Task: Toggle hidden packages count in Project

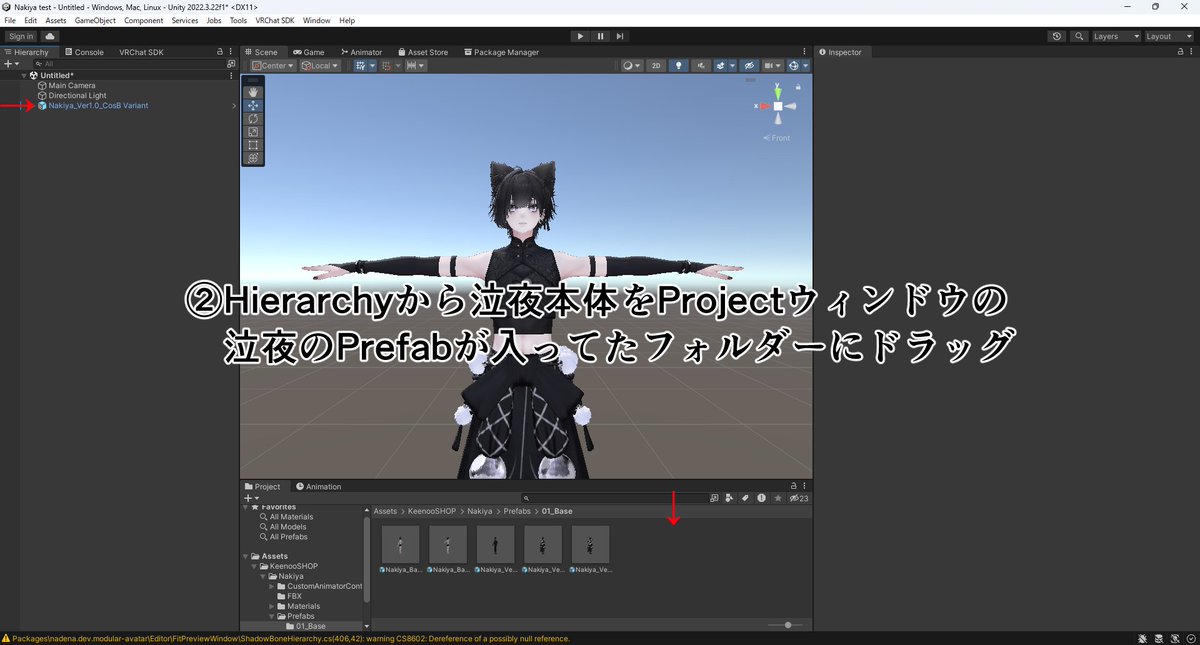Action: [x=799, y=497]
